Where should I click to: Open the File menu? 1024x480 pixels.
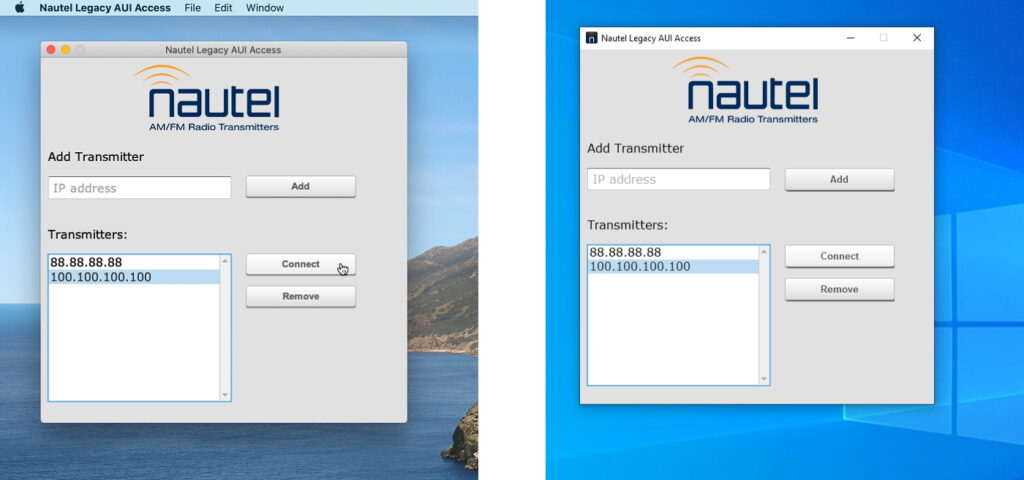click(x=193, y=8)
